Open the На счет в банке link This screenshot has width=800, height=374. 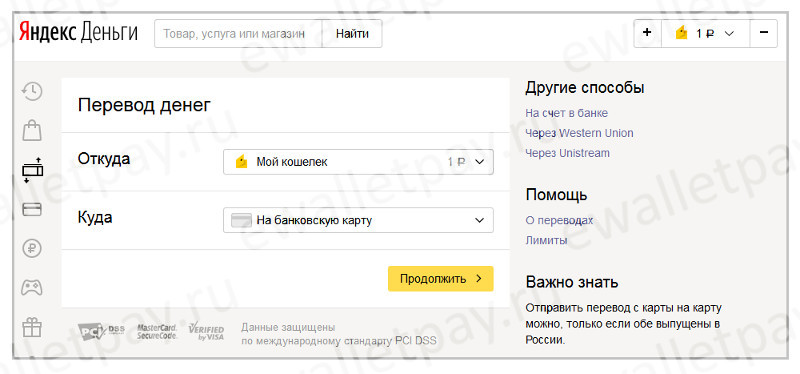(566, 113)
